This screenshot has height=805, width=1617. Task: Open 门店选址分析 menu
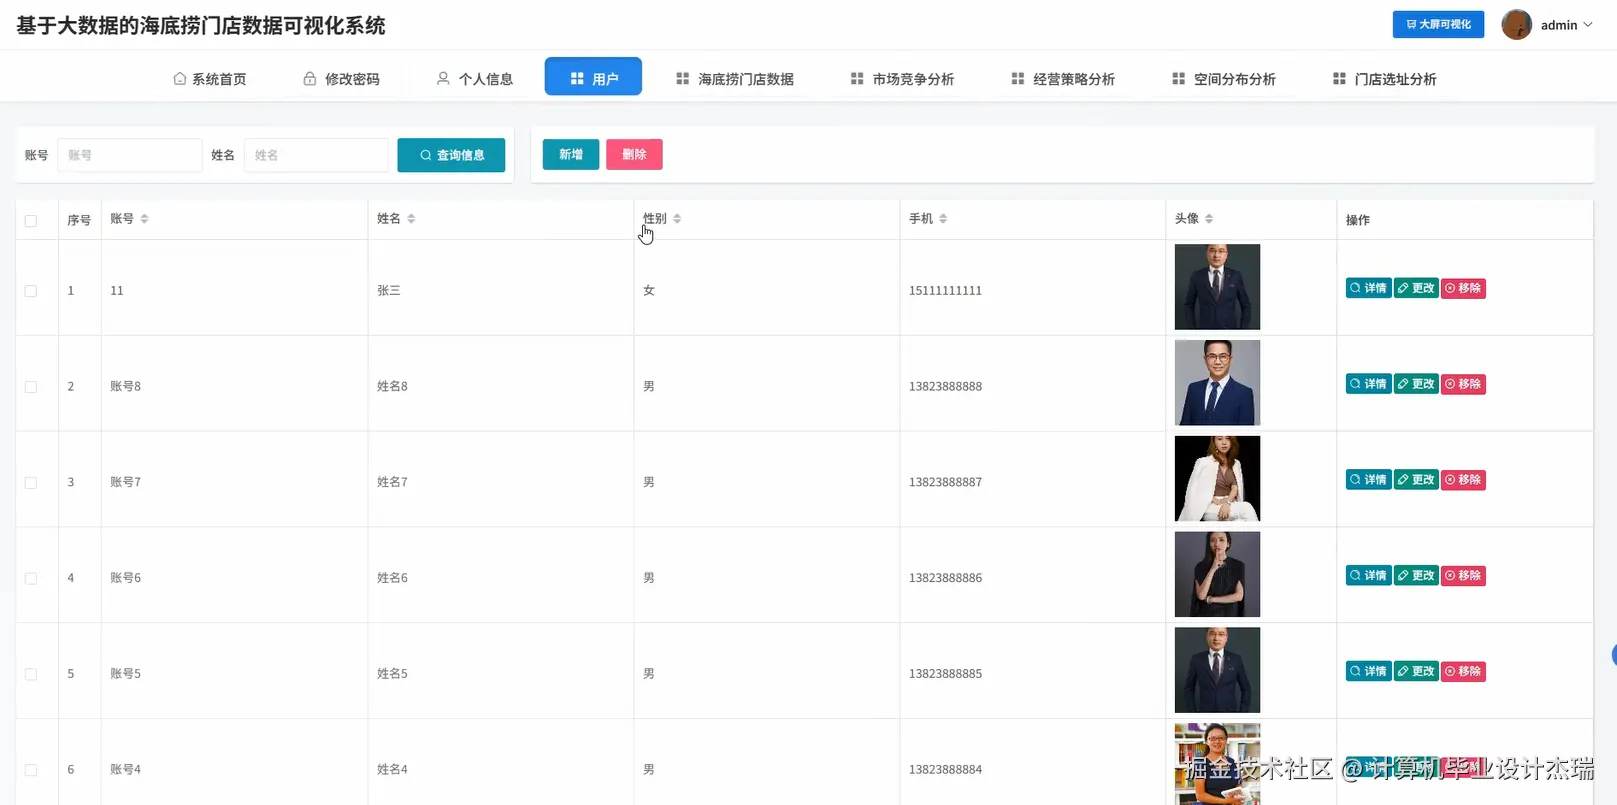click(1385, 79)
